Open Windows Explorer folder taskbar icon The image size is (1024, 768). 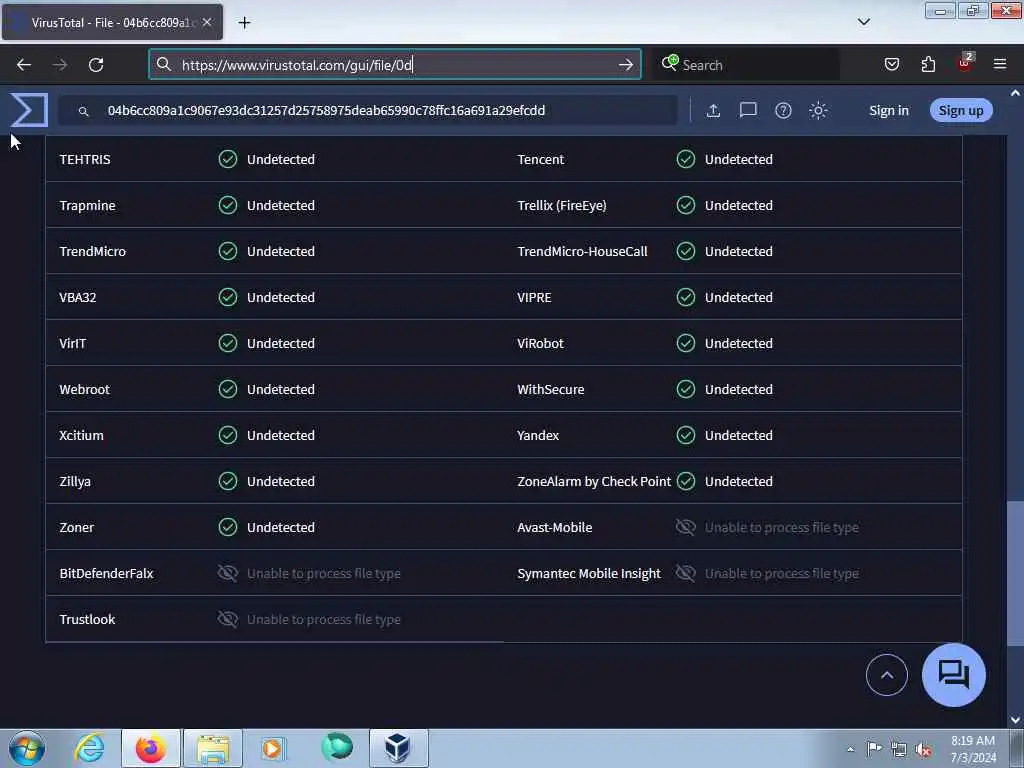pos(213,748)
